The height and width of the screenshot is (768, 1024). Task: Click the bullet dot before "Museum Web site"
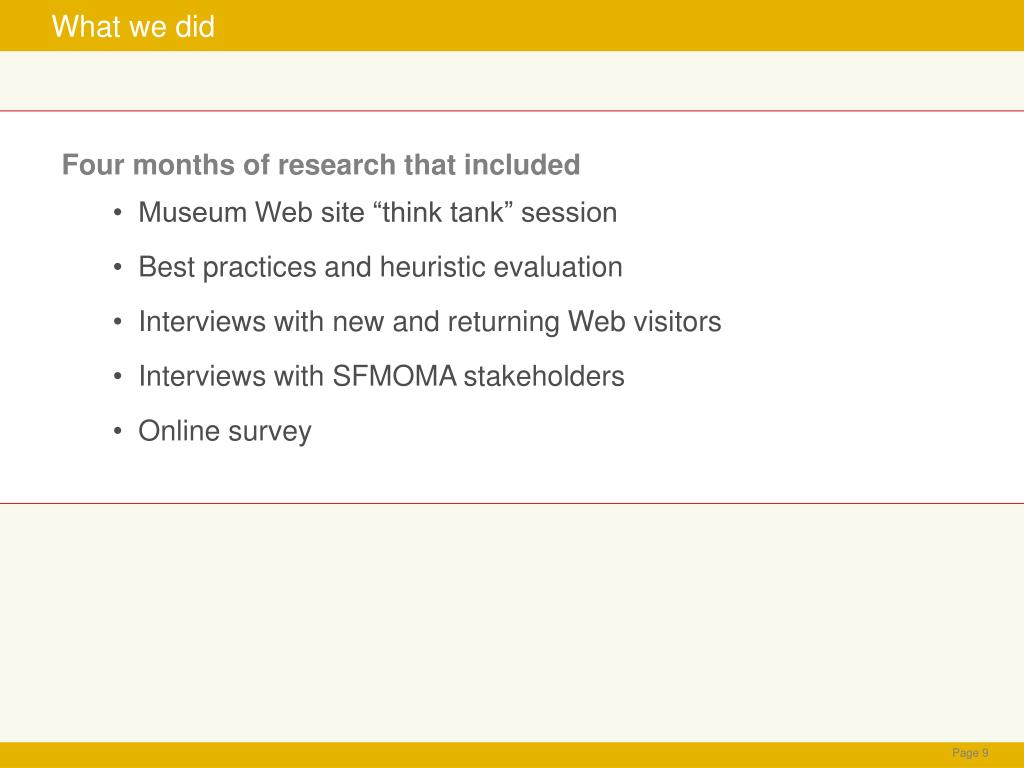(x=118, y=213)
